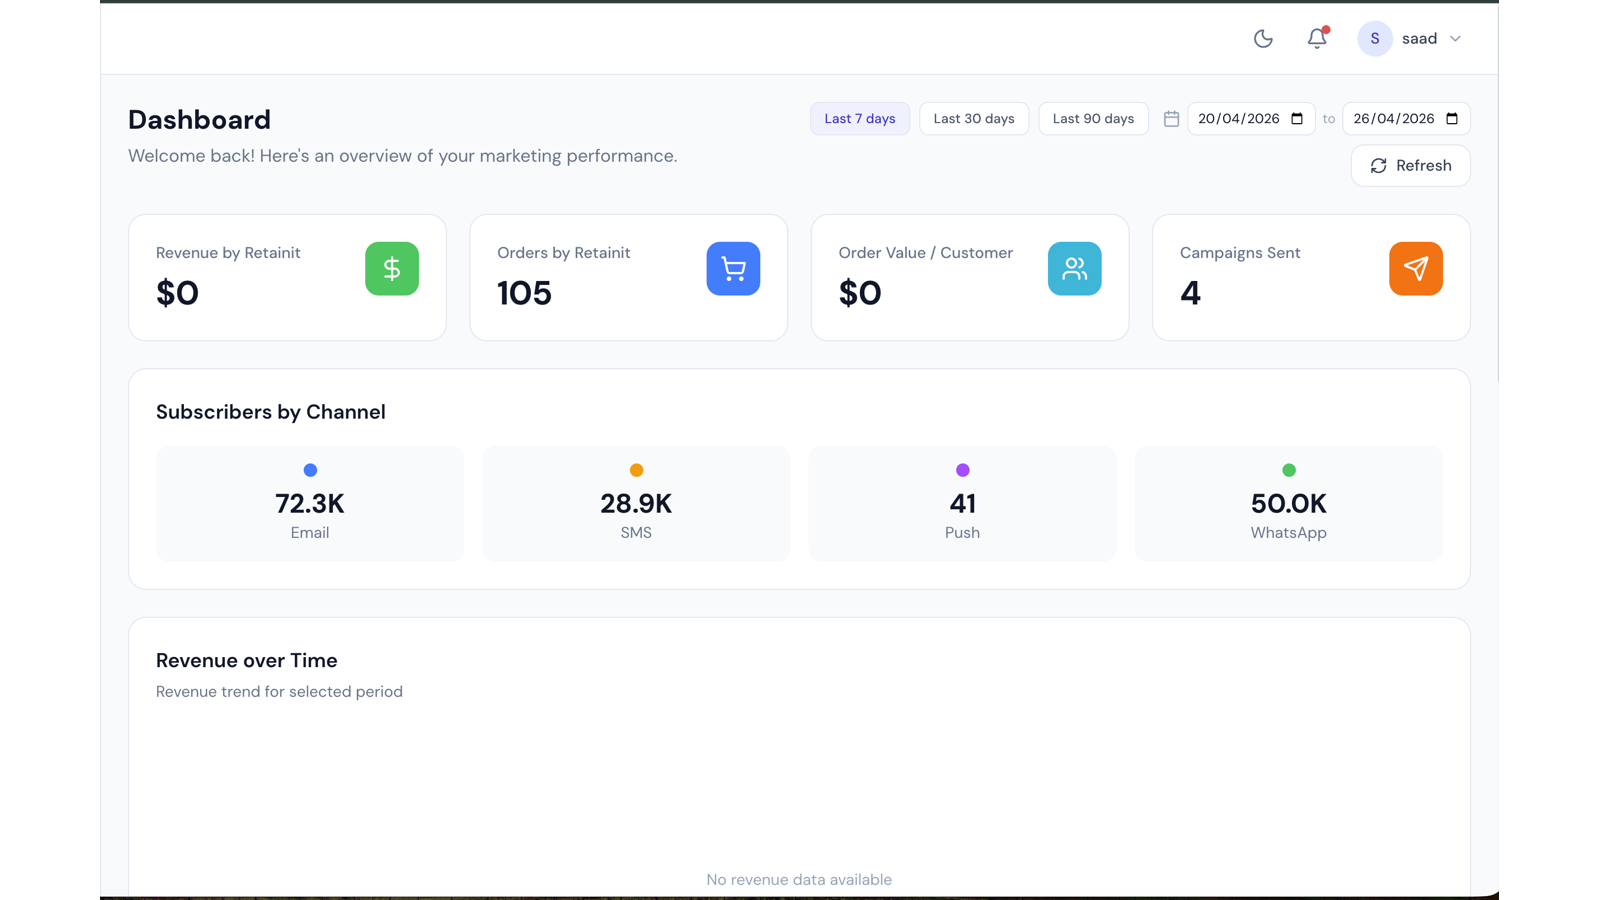The image size is (1600, 900).
Task: Click the blue shopping cart orders icon
Action: coord(733,268)
